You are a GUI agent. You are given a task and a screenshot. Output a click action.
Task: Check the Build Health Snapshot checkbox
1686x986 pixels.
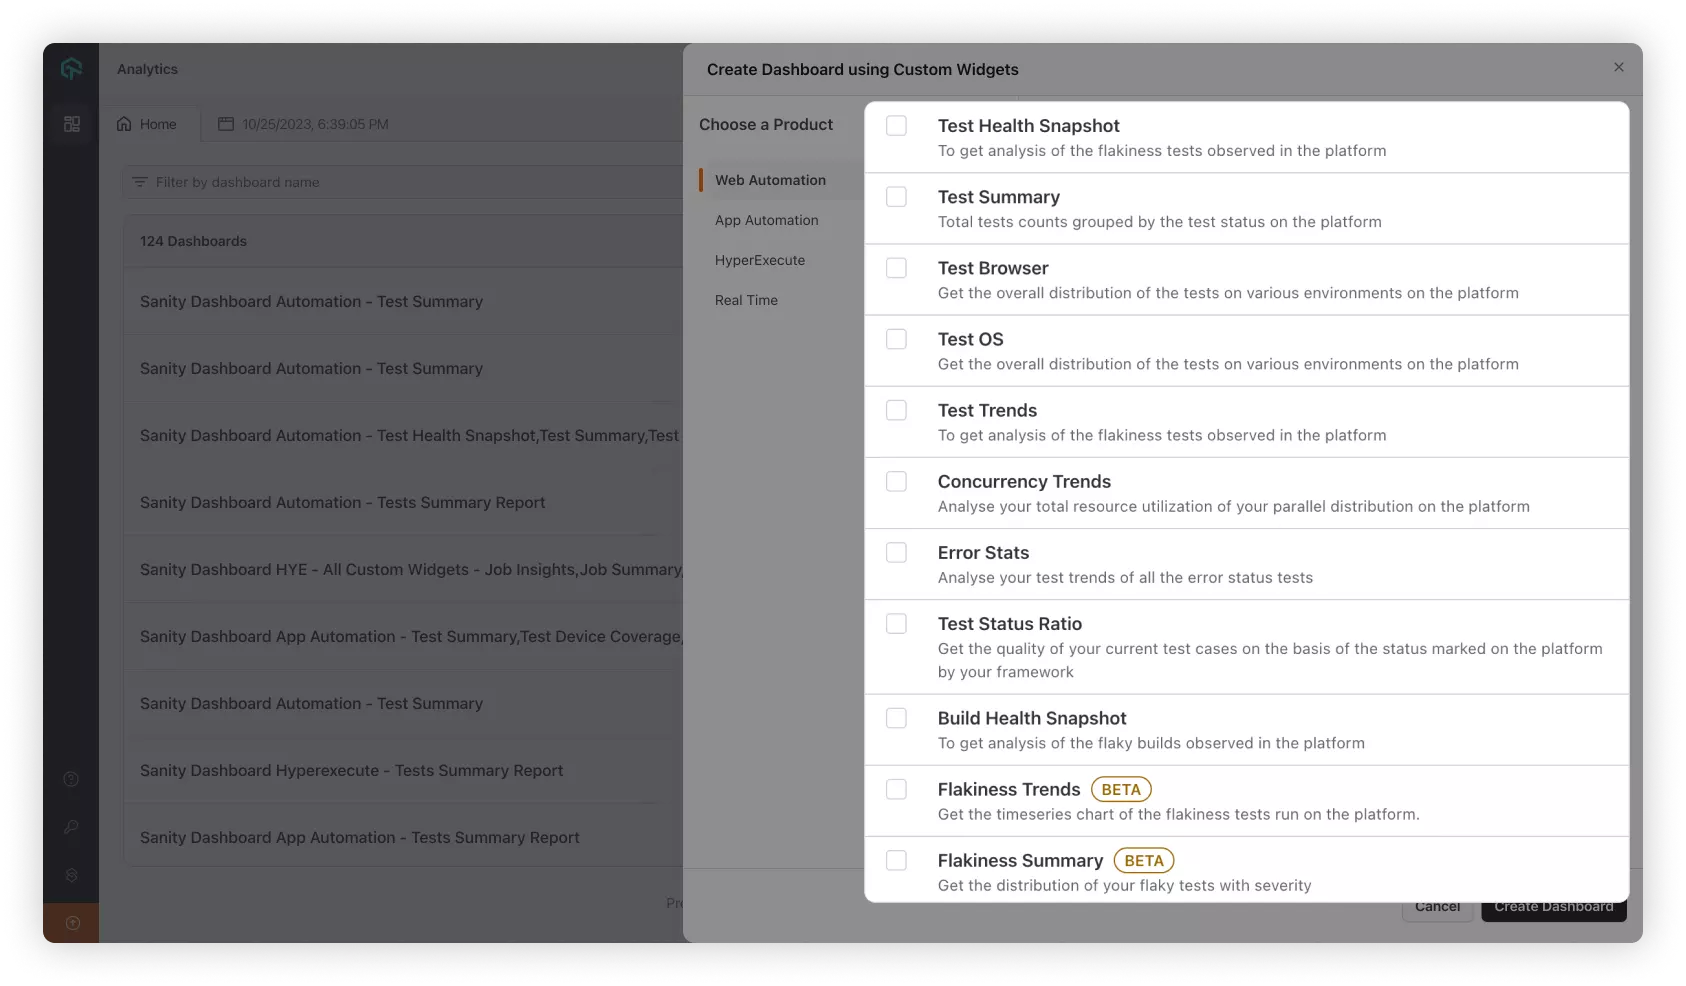coord(896,719)
